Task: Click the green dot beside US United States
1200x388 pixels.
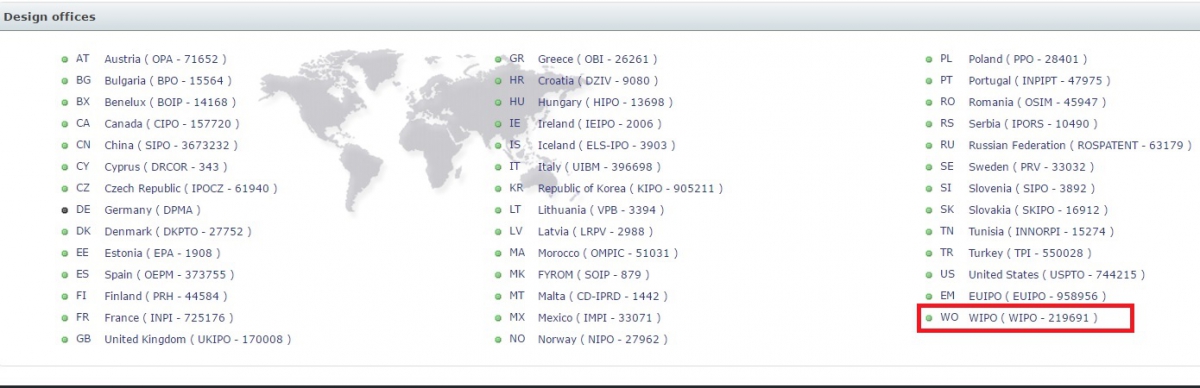Action: point(929,274)
